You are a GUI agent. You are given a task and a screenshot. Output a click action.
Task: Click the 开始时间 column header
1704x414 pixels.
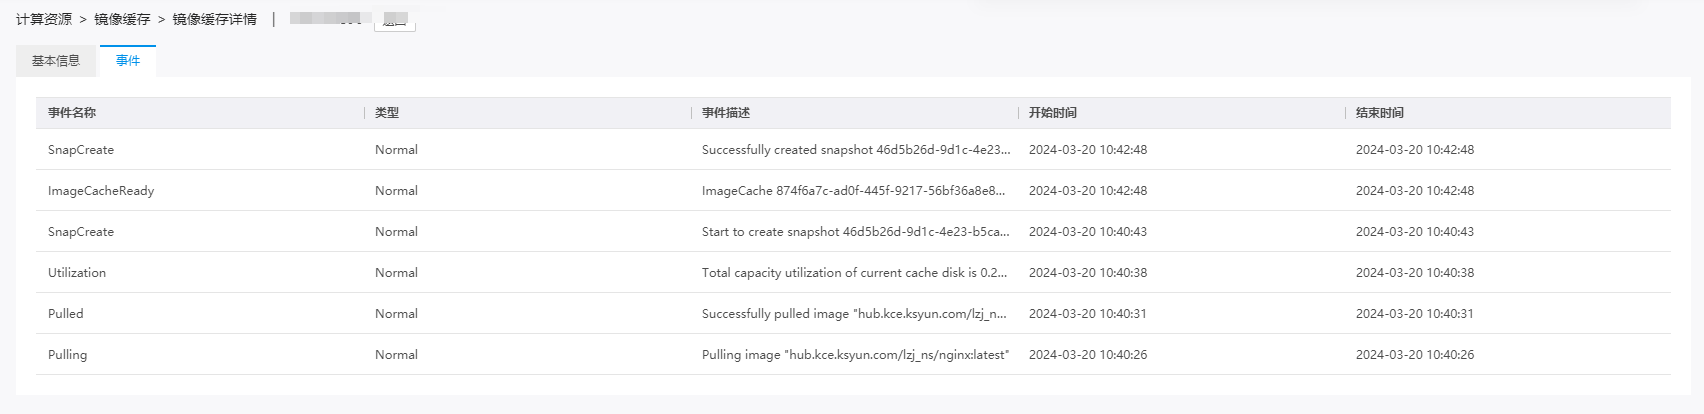[x=1053, y=113]
